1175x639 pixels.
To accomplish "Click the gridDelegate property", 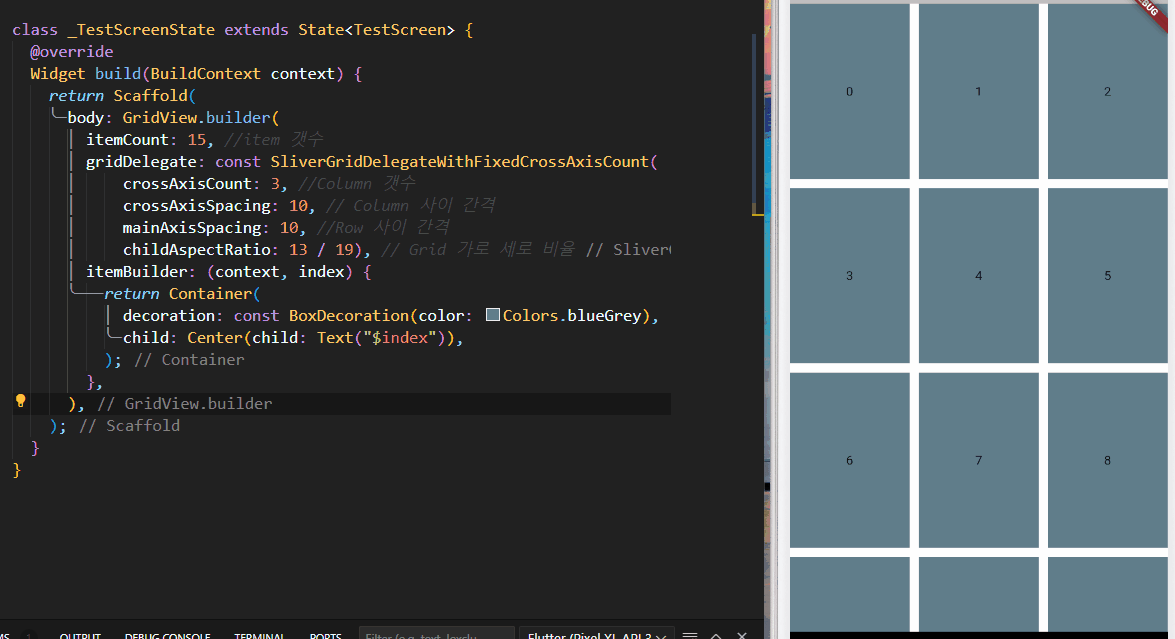I will click(141, 162).
